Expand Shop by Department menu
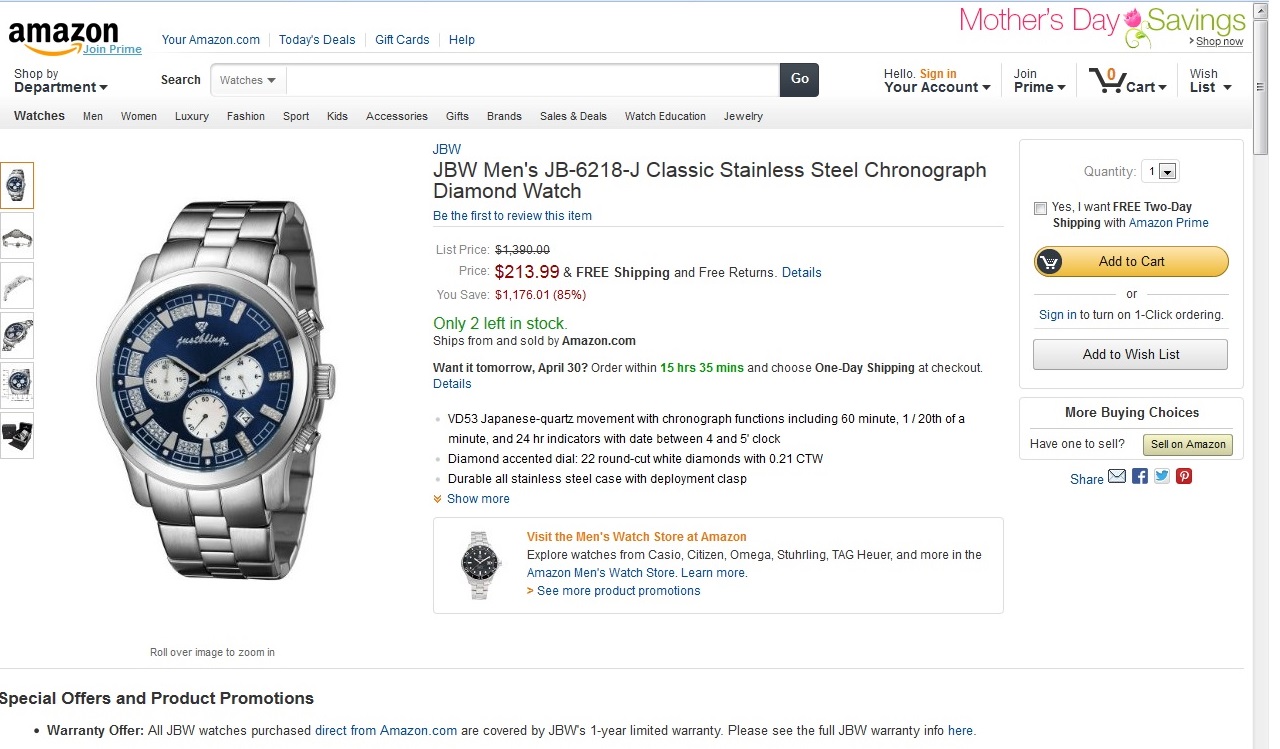Image resolution: width=1280 pixels, height=749 pixels. (60, 81)
